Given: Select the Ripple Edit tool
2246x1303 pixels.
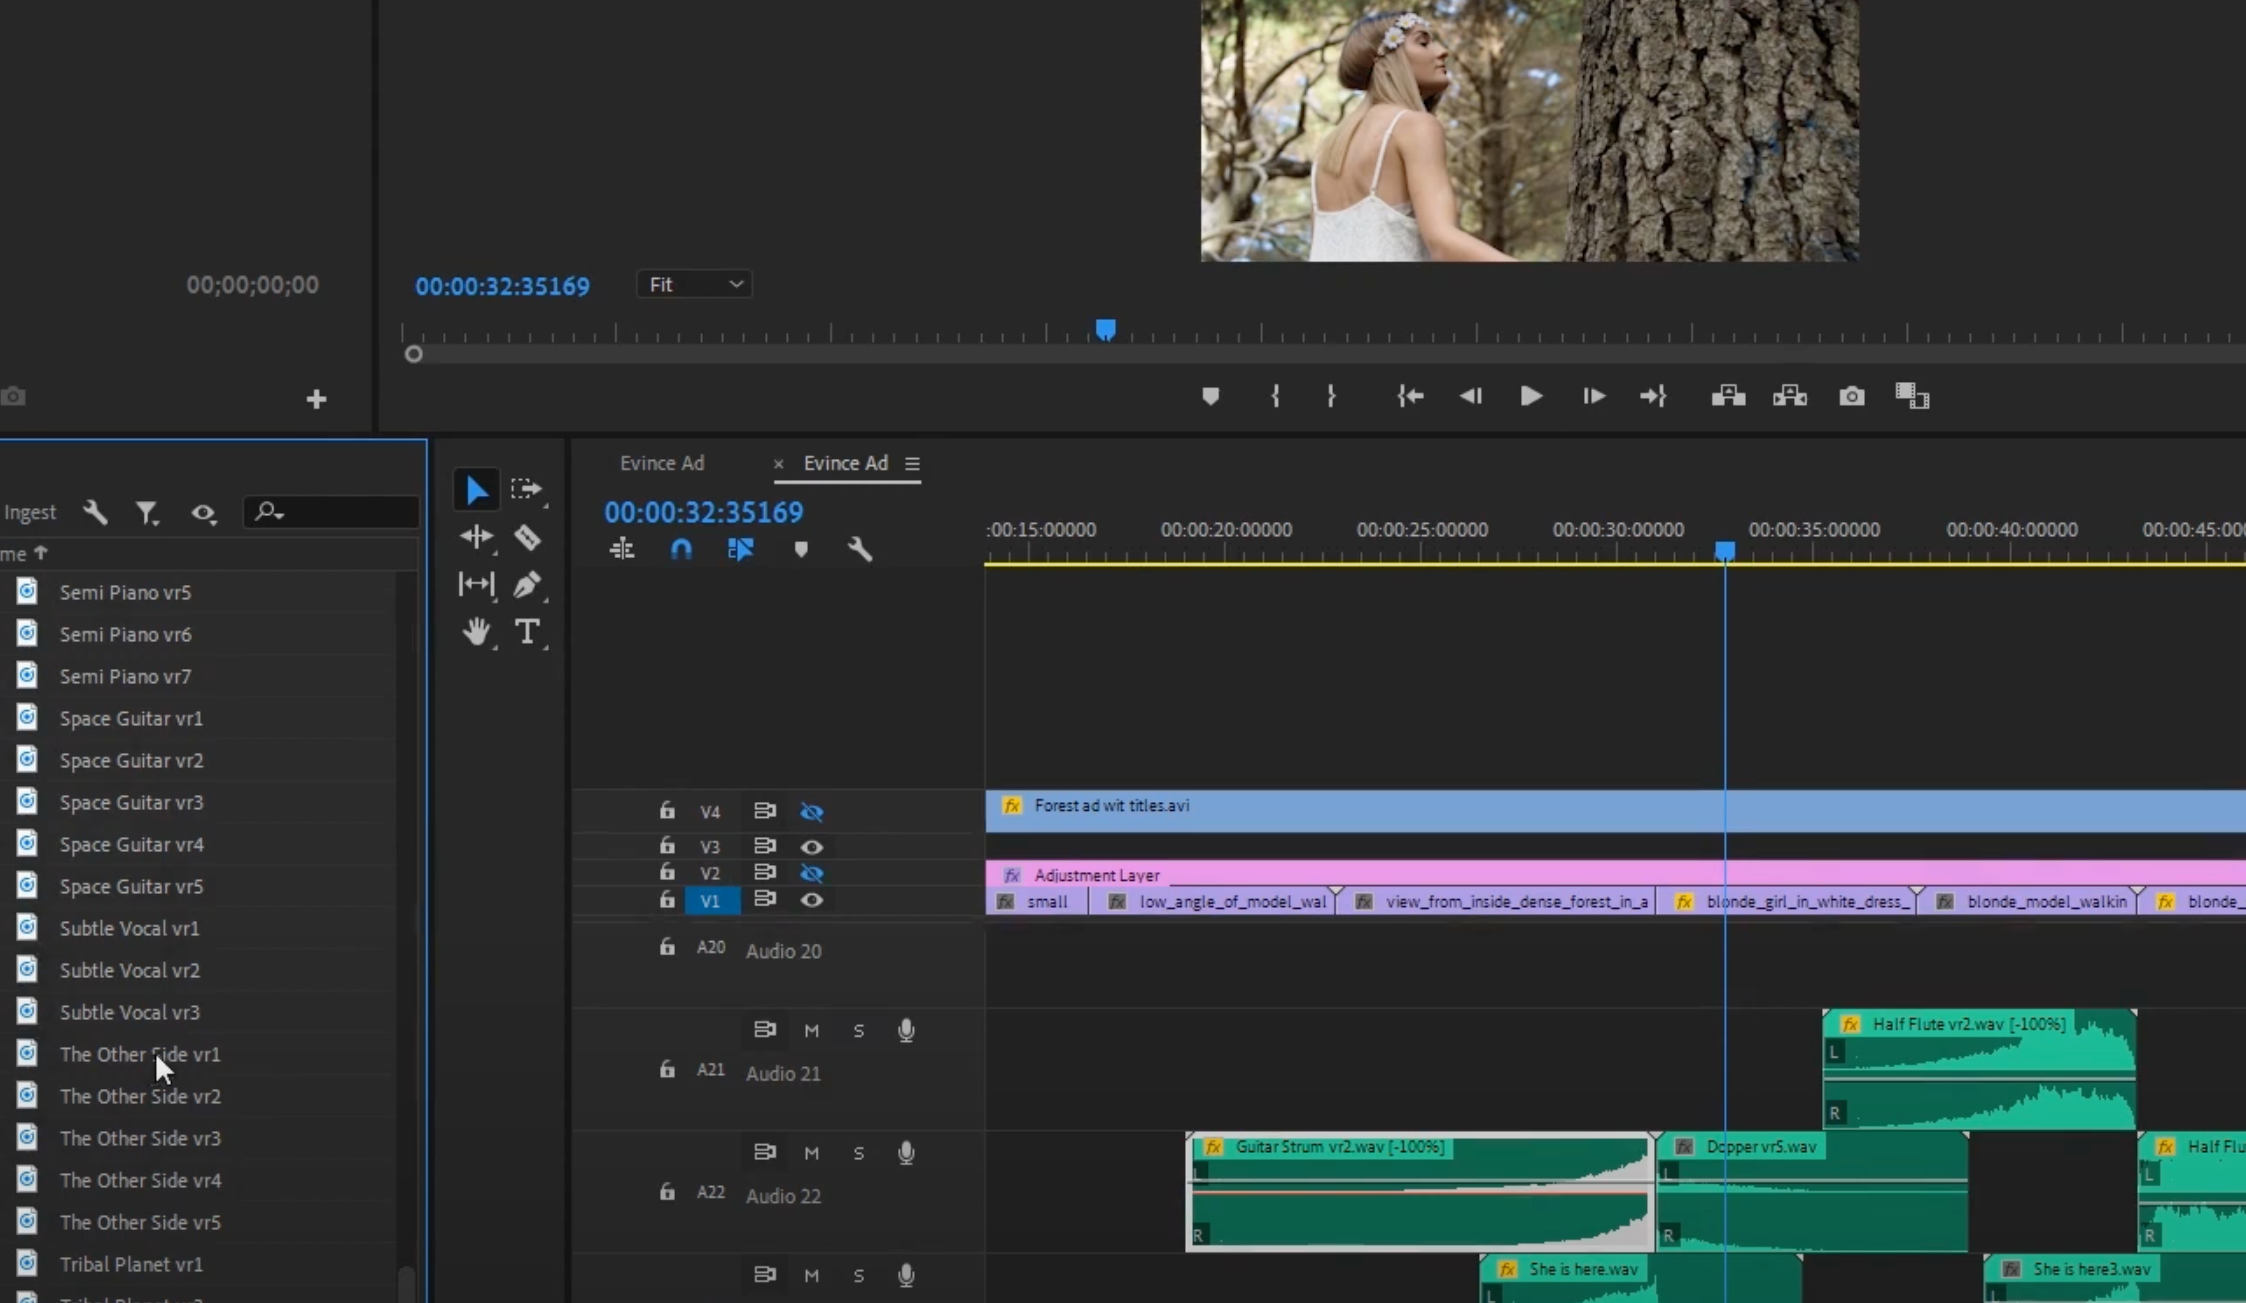Looking at the screenshot, I should pyautogui.click(x=476, y=537).
